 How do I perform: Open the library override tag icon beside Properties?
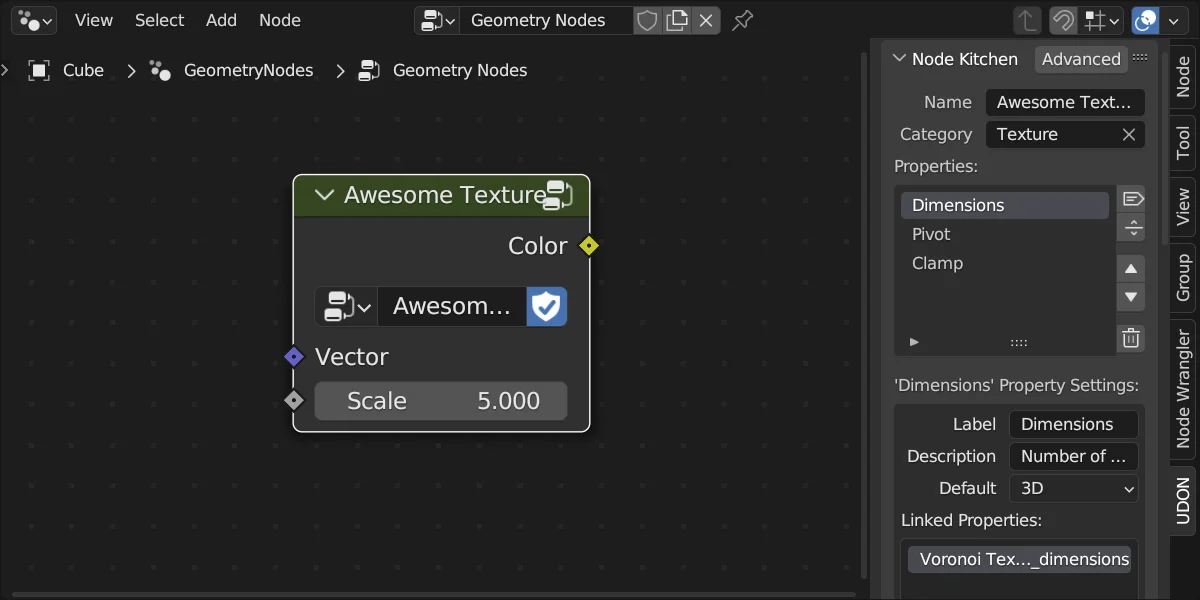(1131, 198)
